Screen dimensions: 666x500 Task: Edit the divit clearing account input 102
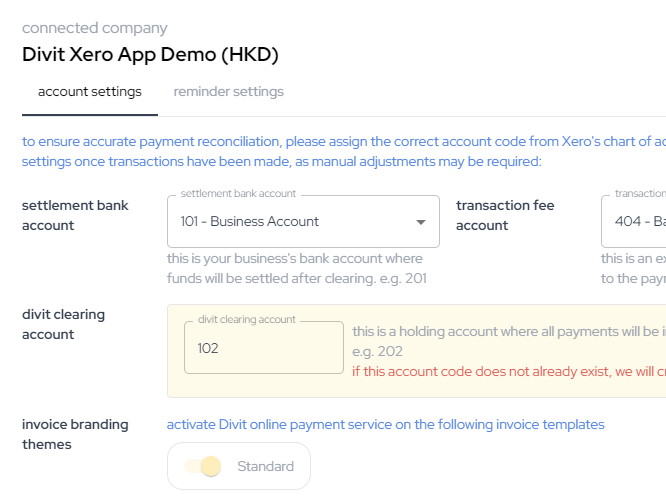(264, 348)
